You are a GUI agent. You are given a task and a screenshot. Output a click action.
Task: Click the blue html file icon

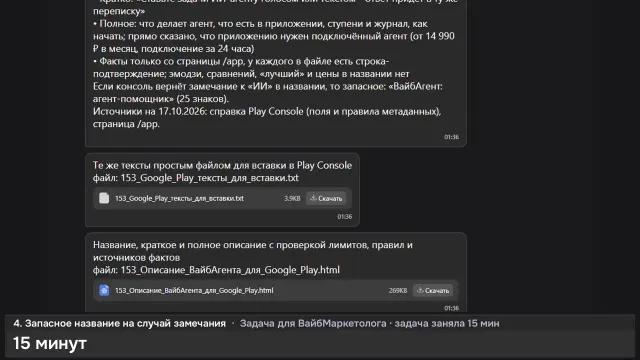(x=104, y=290)
